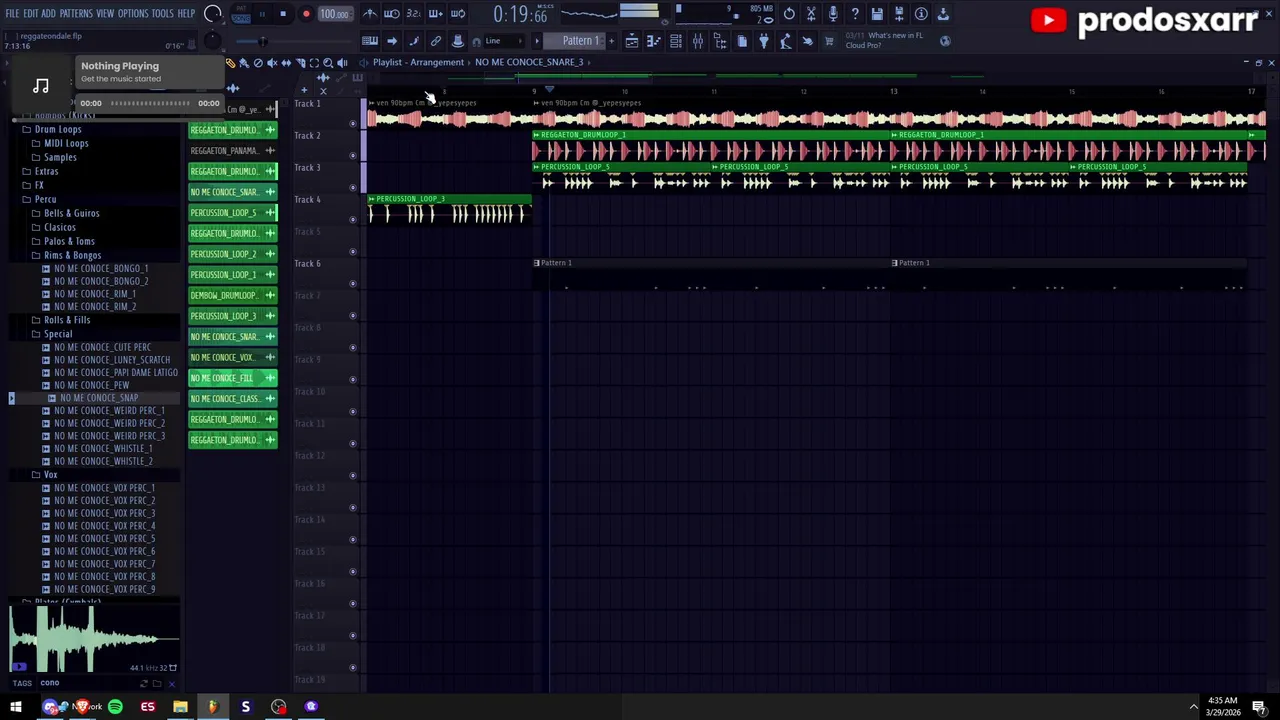This screenshot has height=720, width=1280.
Task: Click the link multilink controllers icon
Action: (436, 41)
